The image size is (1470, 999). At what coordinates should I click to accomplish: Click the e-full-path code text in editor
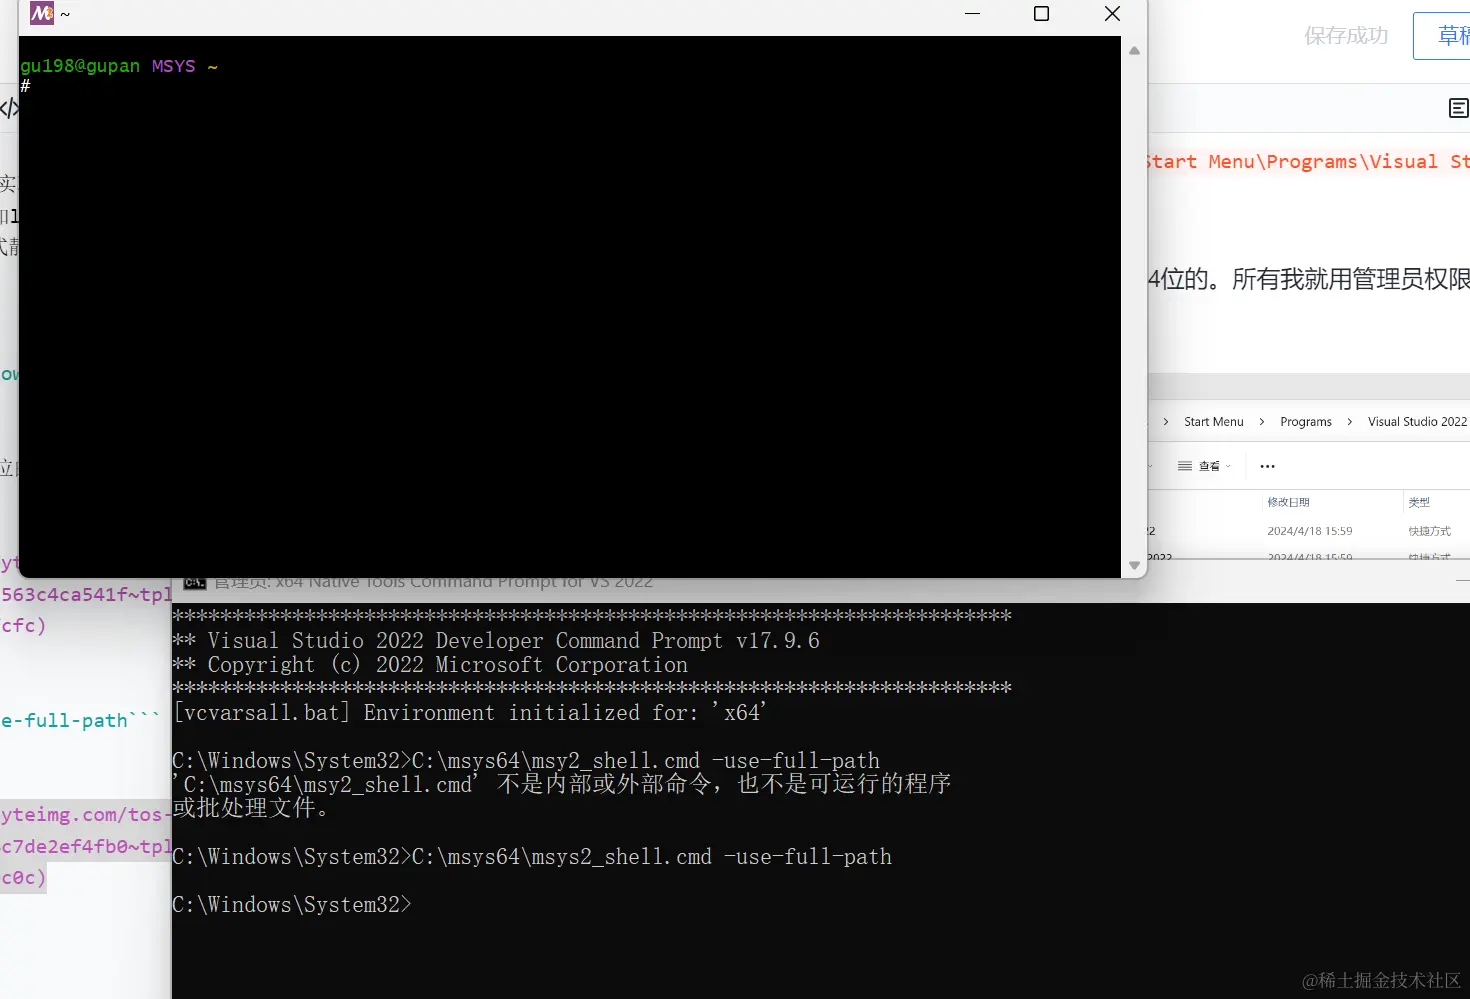coord(80,721)
